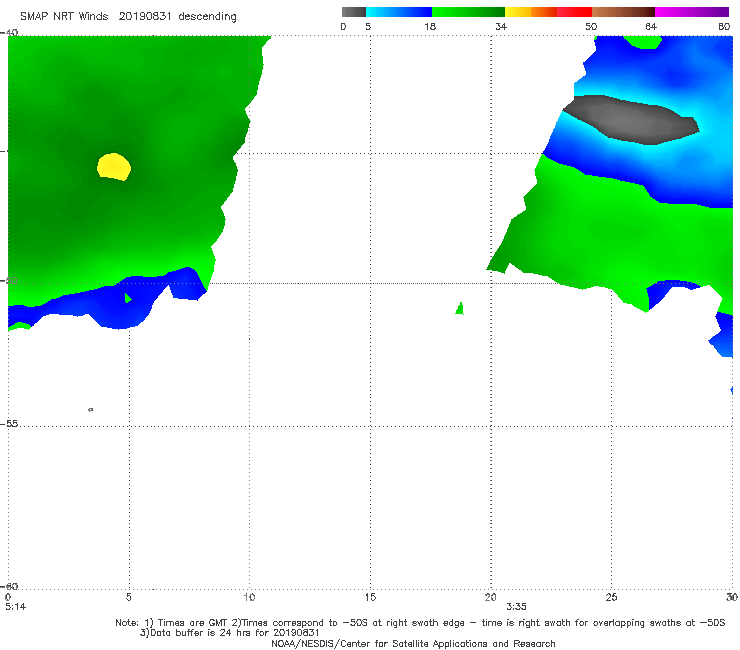Pick the gray 0–5 segment of the color scale

[353, 12]
